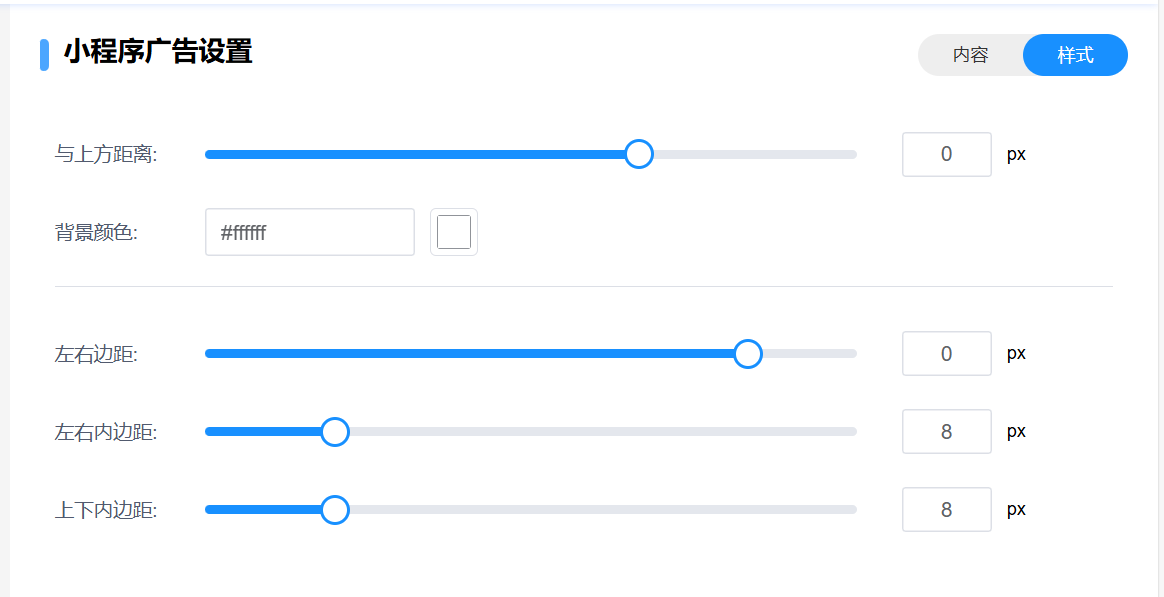Focus the 左右边距 px value field

coord(946,354)
